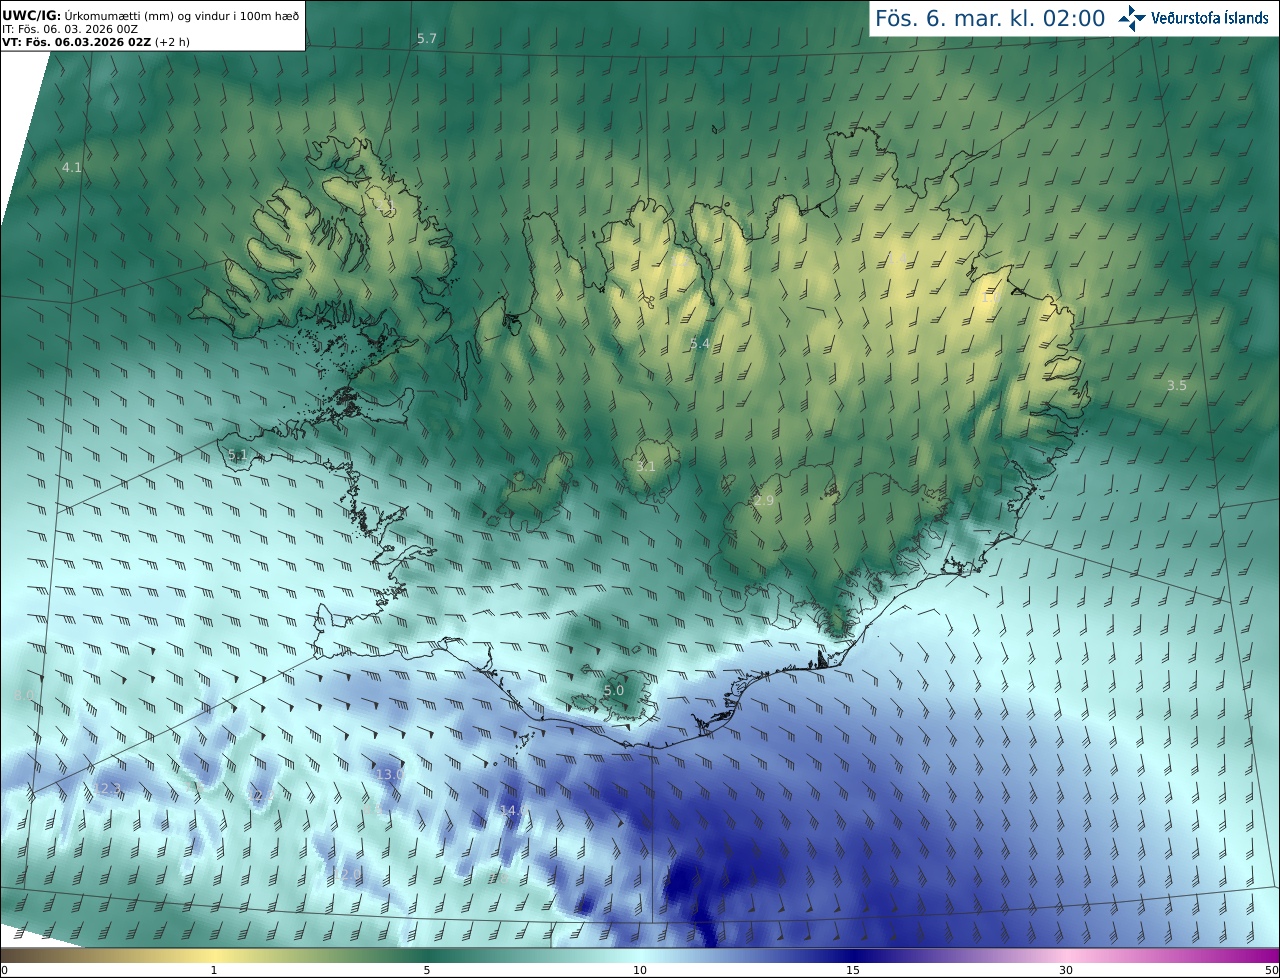Image resolution: width=1280 pixels, height=978 pixels.
Task: Click the 'IT: Fös. 06. 03. 2026 00Z' line
Action: (x=70, y=29)
